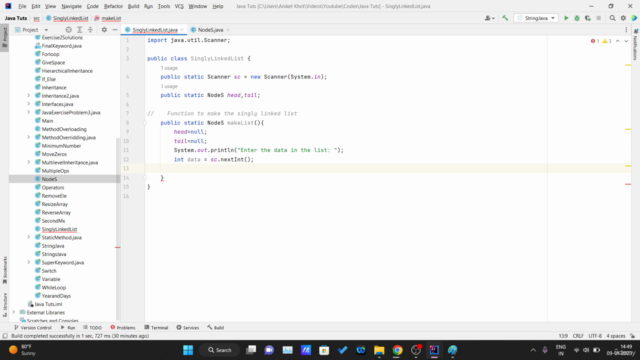Open Version Control tool window

coord(33,327)
